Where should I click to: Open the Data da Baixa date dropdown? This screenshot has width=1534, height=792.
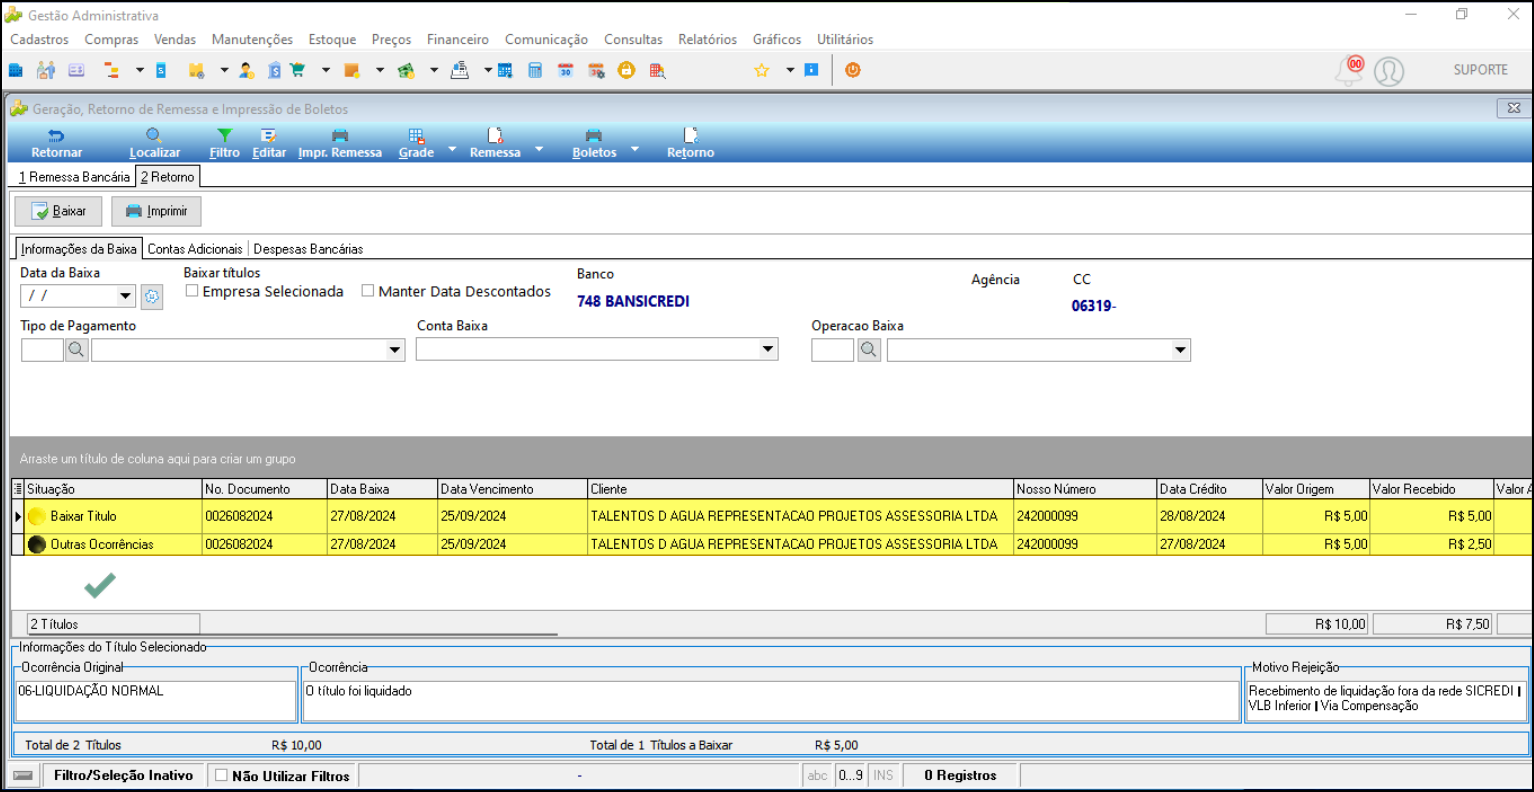pos(125,296)
